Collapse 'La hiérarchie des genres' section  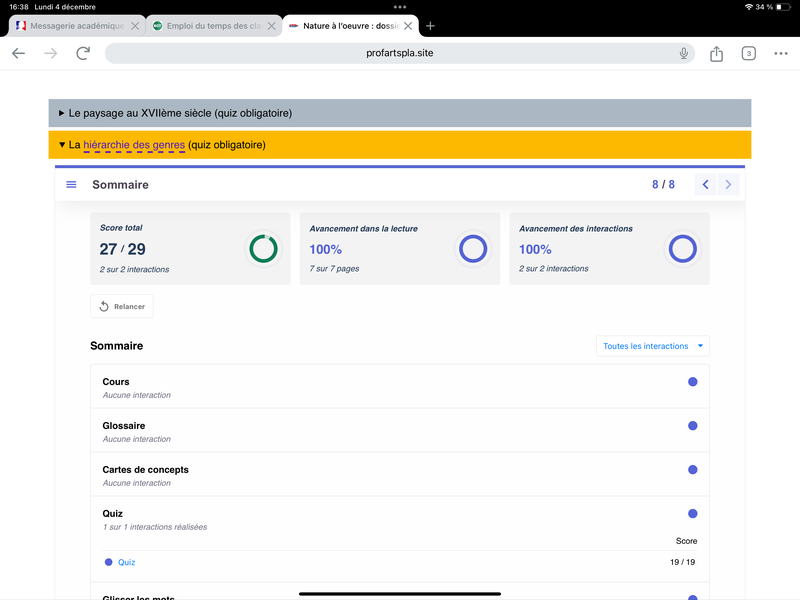pyautogui.click(x=62, y=145)
